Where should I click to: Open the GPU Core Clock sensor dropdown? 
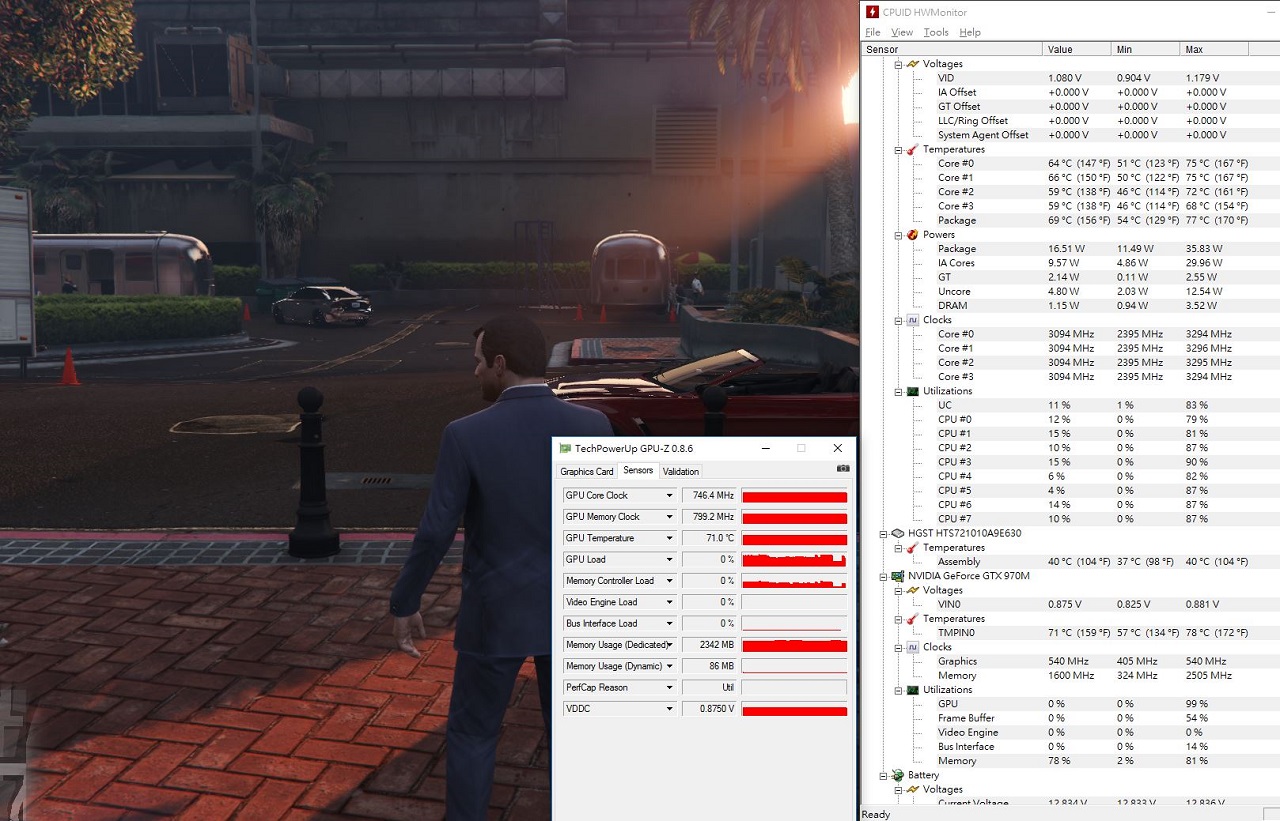pos(669,495)
